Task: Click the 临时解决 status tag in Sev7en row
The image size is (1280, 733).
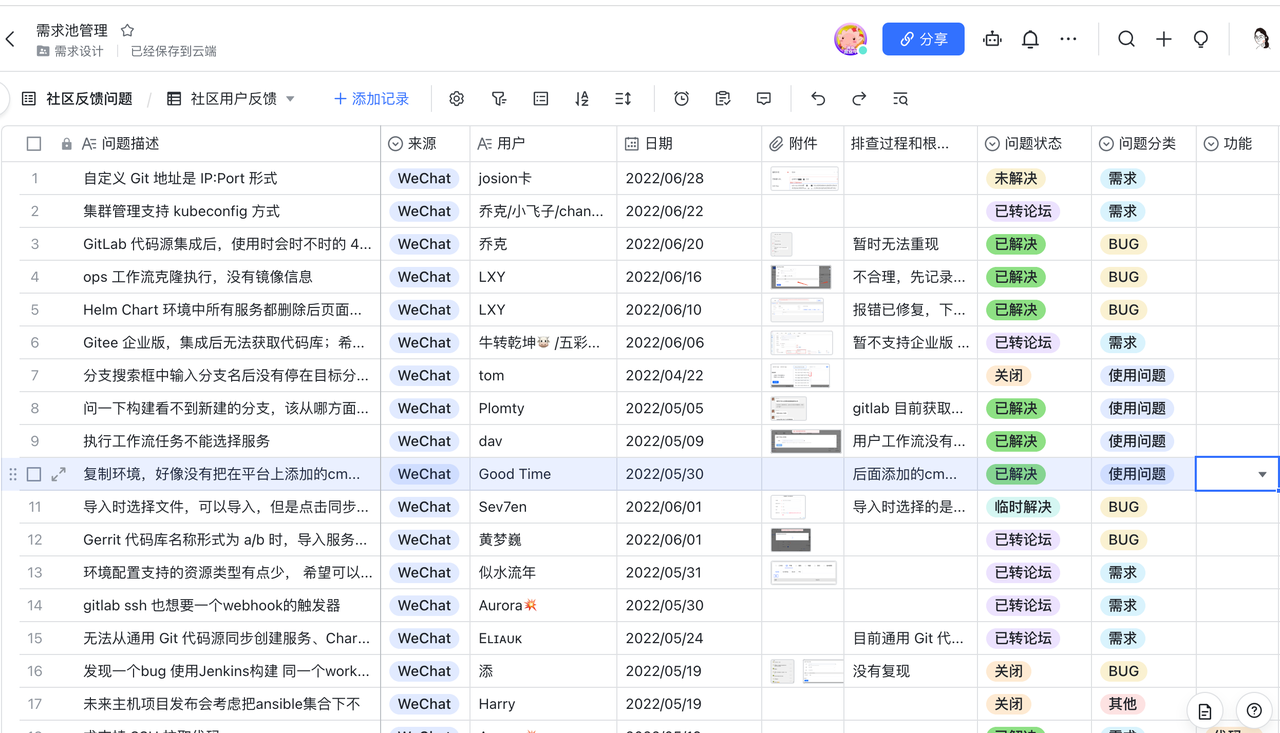Action: [x=1022, y=507]
